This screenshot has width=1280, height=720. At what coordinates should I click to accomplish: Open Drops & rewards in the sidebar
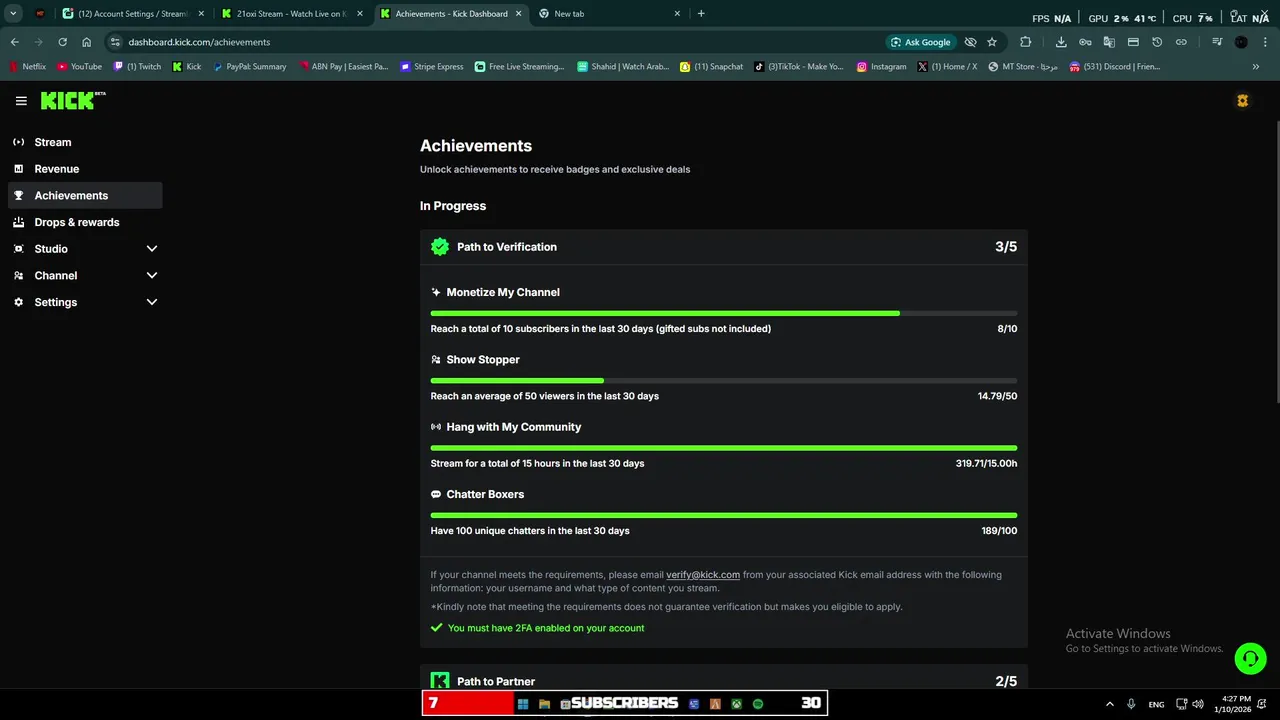[x=85, y=222]
